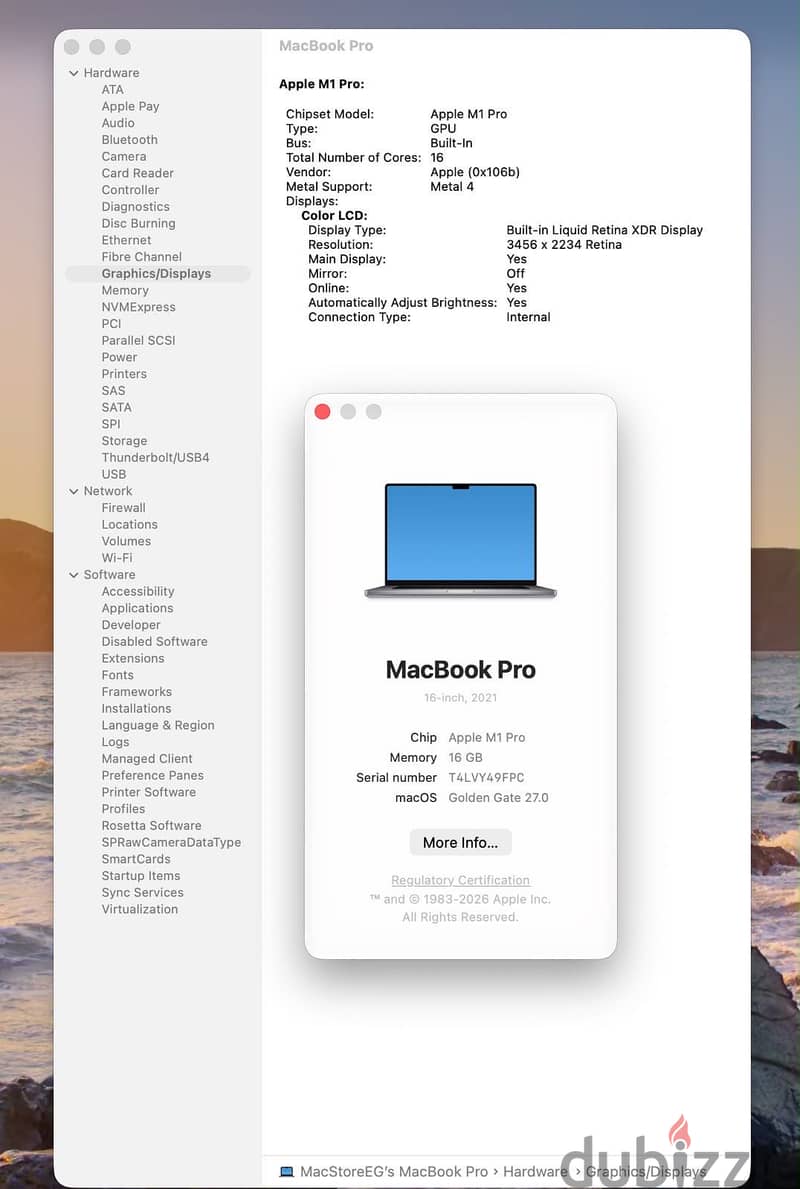Select Thunderbolt/USB4 in the sidebar
Image resolution: width=800 pixels, height=1189 pixels.
(x=155, y=457)
